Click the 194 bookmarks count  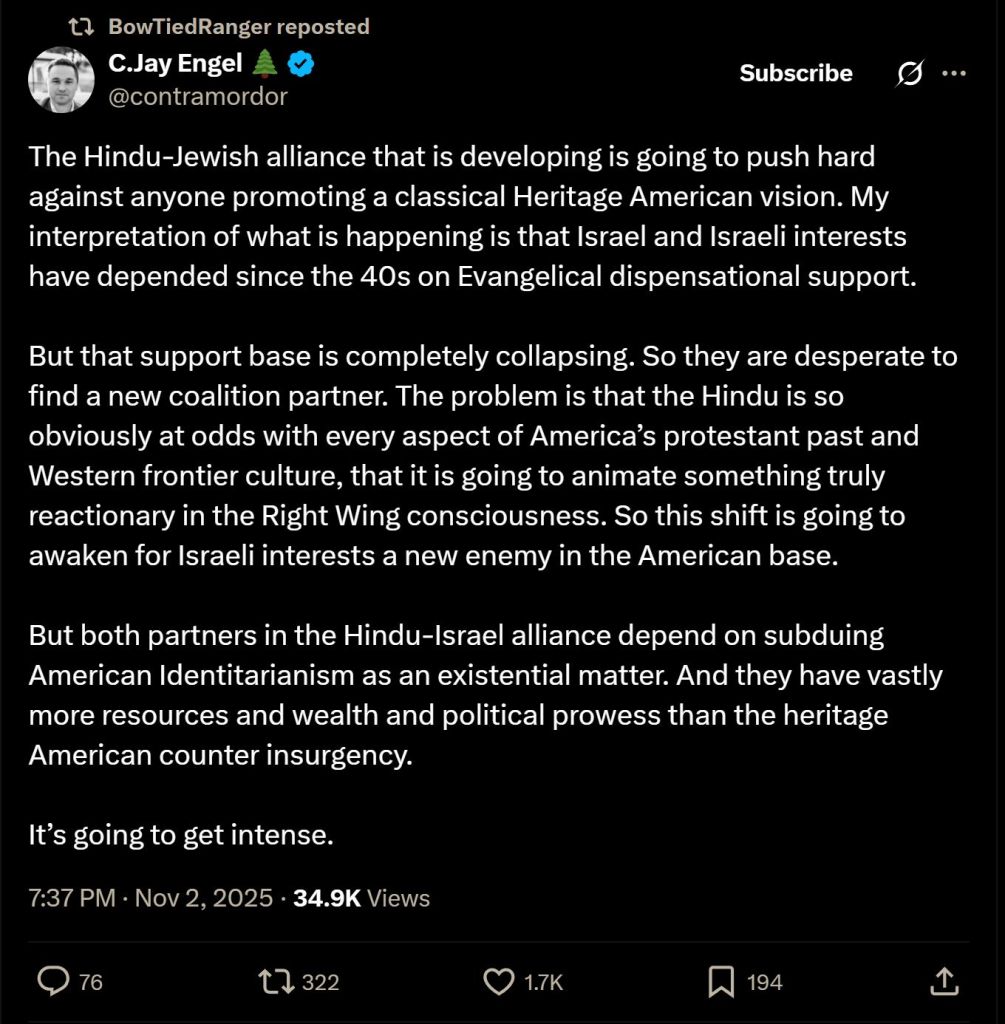pyautogui.click(x=764, y=982)
